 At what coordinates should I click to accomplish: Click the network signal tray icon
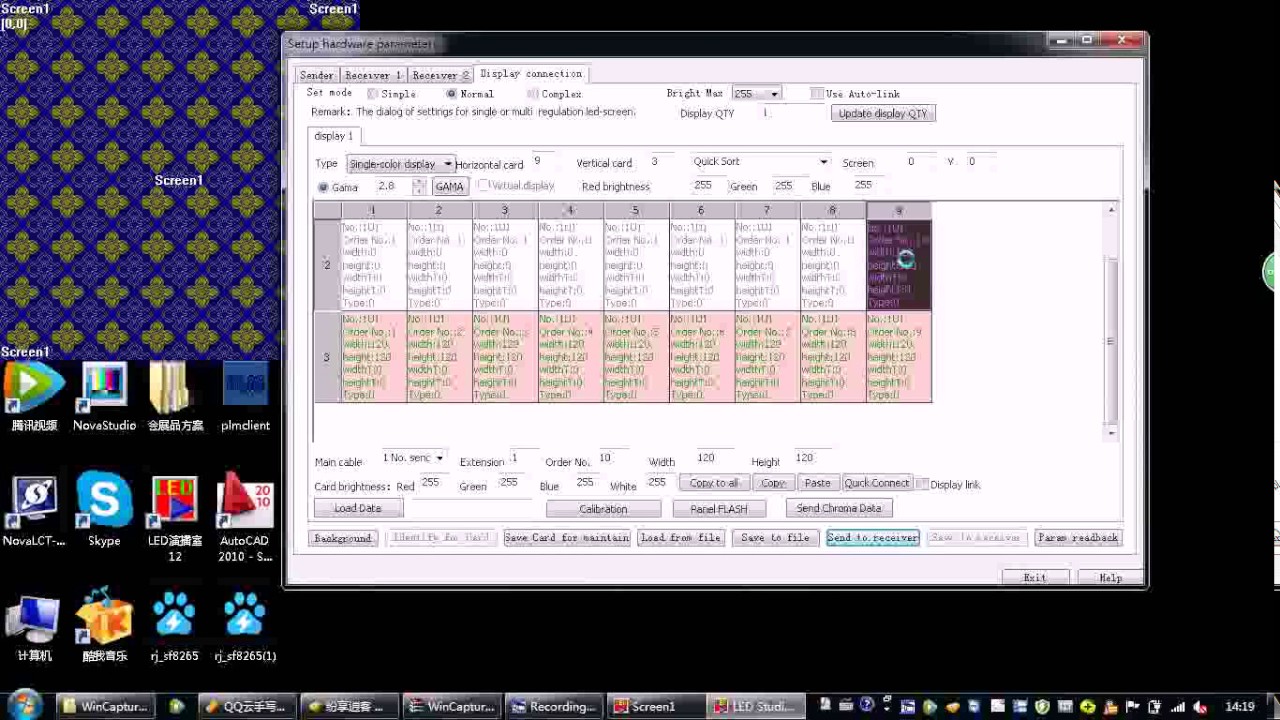click(x=1177, y=707)
